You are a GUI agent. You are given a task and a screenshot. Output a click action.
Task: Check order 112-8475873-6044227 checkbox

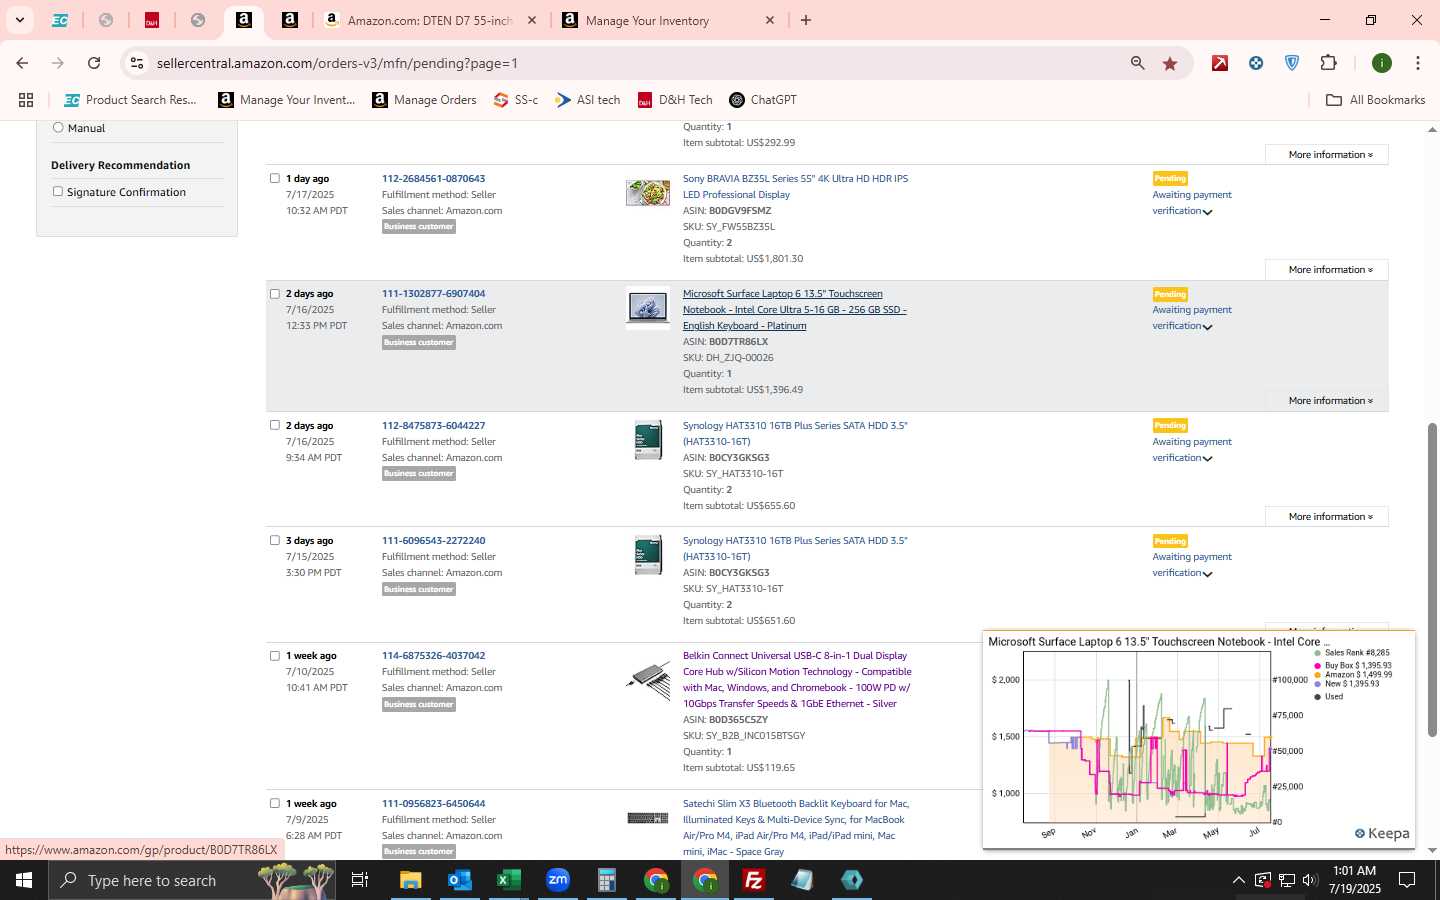275,425
